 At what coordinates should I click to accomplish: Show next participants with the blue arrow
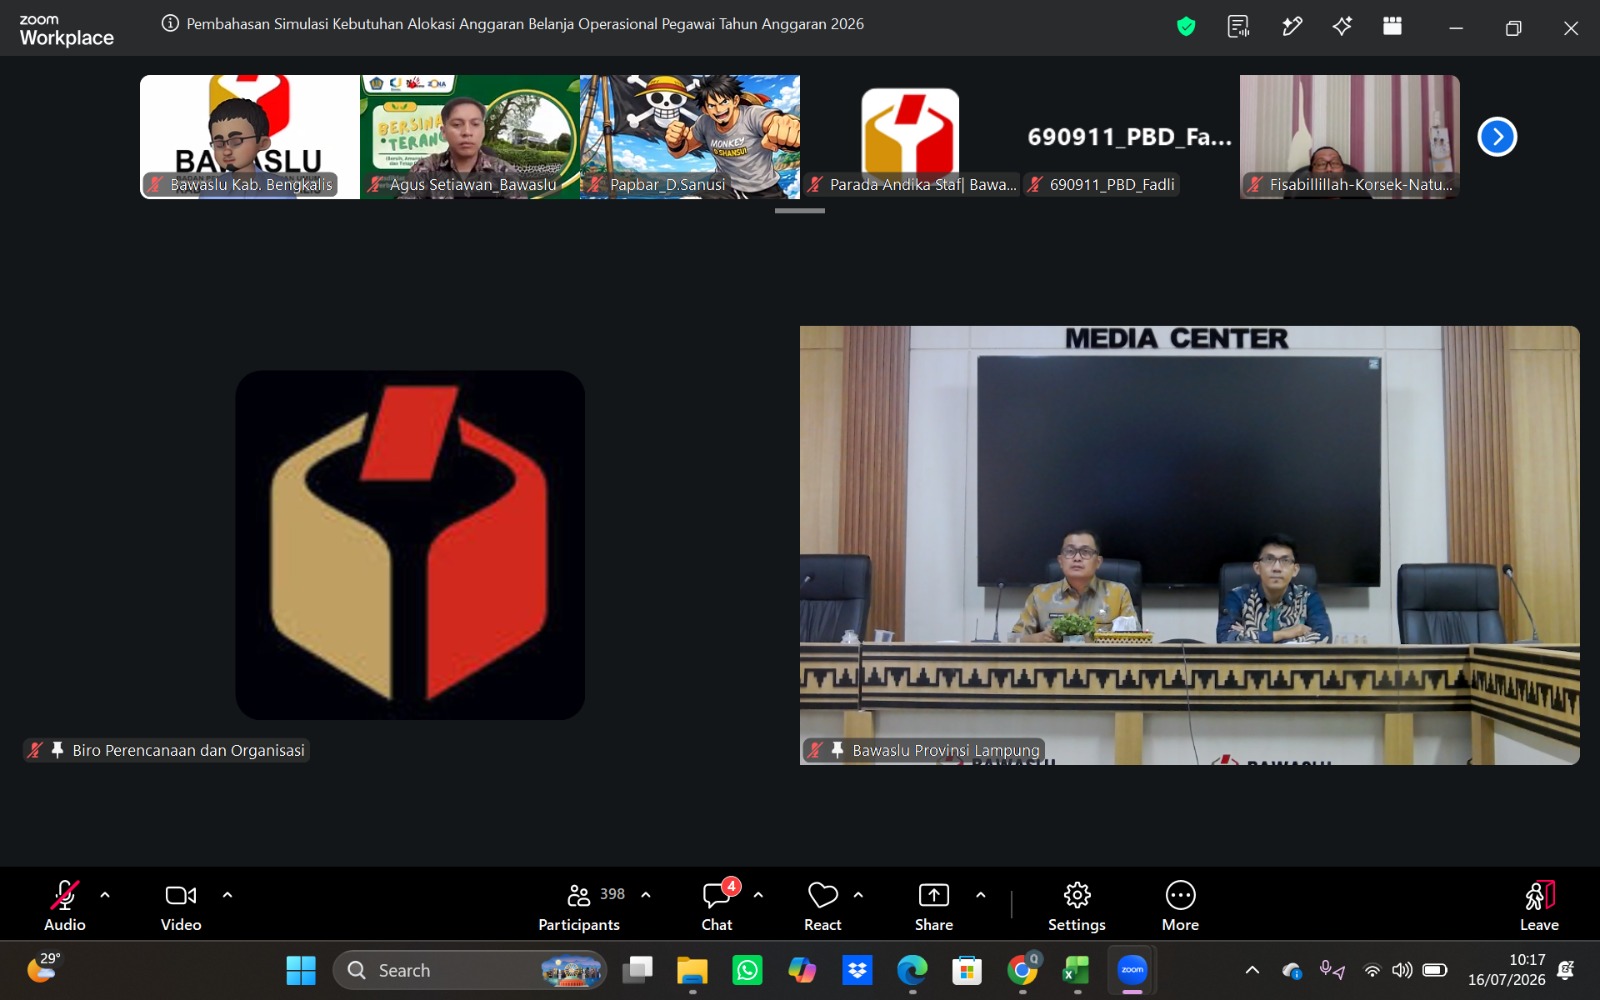tap(1497, 137)
